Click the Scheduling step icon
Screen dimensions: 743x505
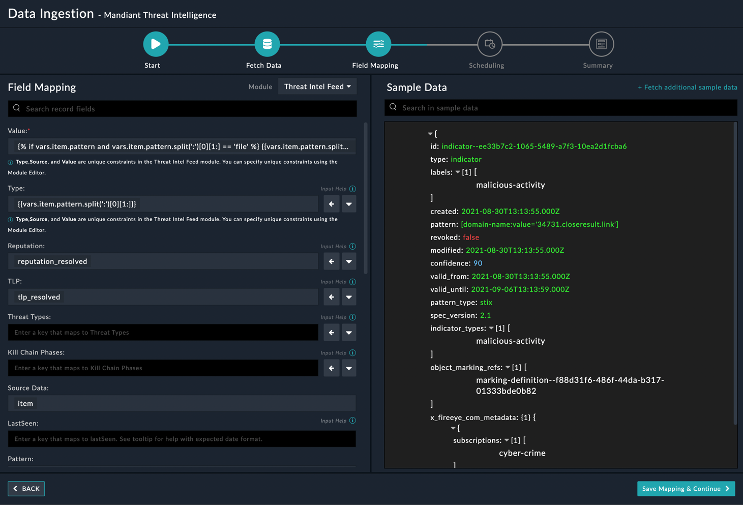488,44
